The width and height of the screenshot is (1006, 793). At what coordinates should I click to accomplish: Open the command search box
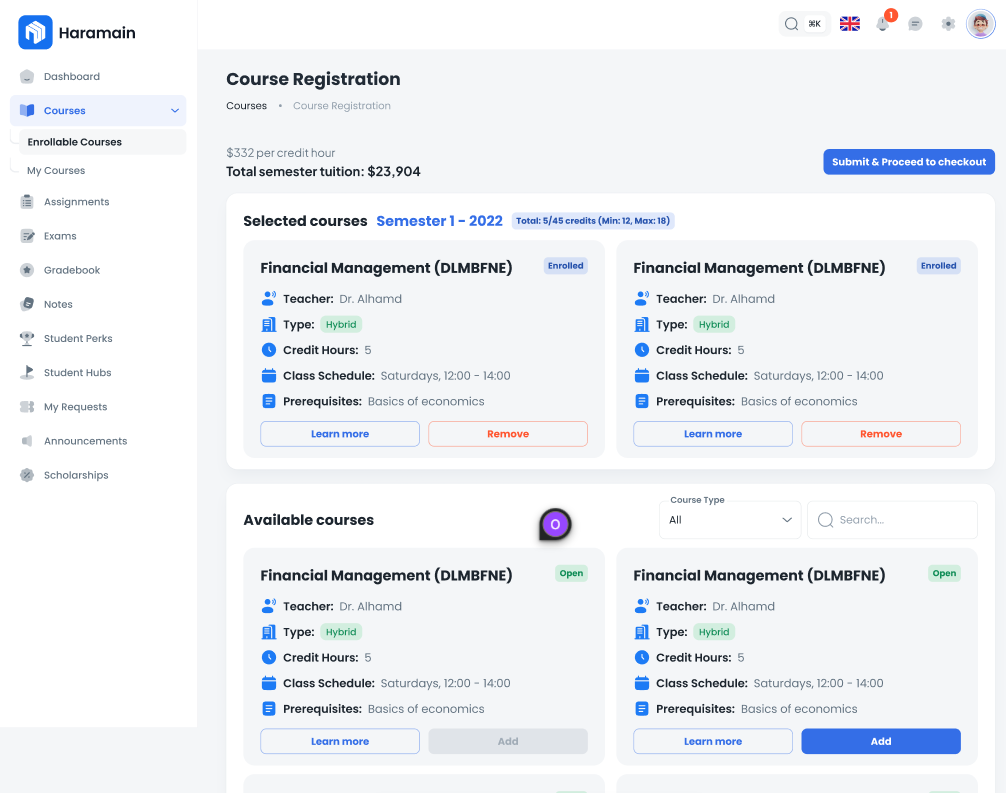click(803, 24)
